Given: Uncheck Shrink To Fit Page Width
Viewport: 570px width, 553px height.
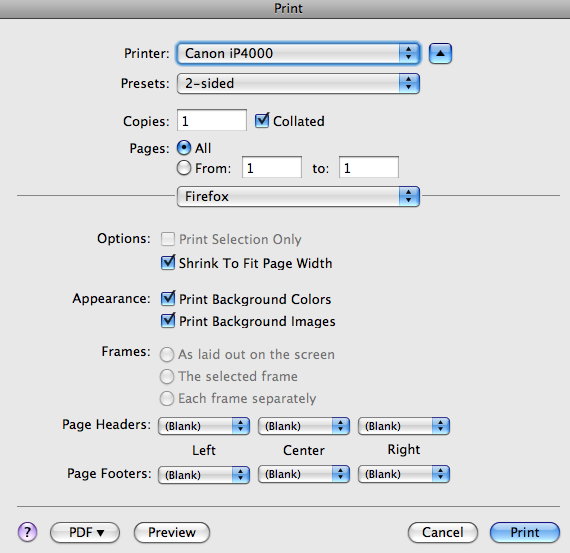Looking at the screenshot, I should (x=168, y=262).
